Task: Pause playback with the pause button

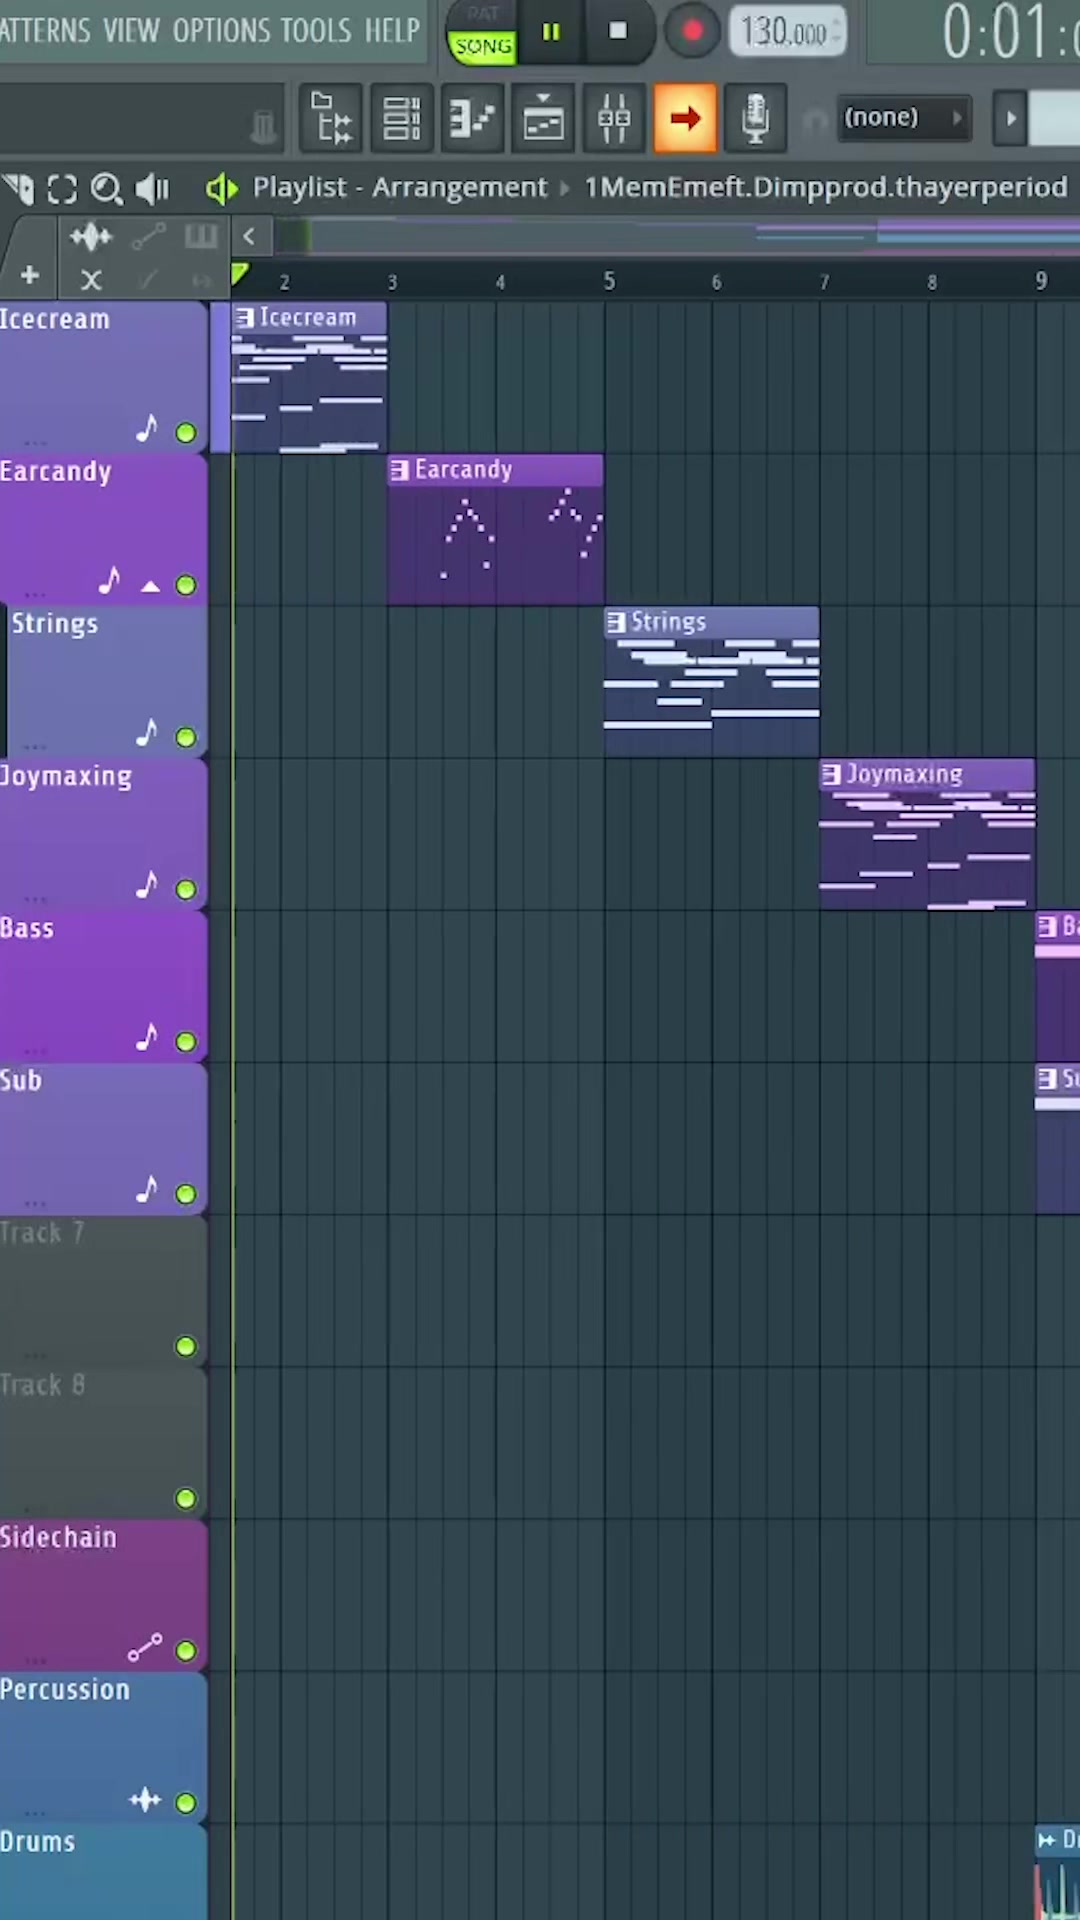Action: coord(551,32)
